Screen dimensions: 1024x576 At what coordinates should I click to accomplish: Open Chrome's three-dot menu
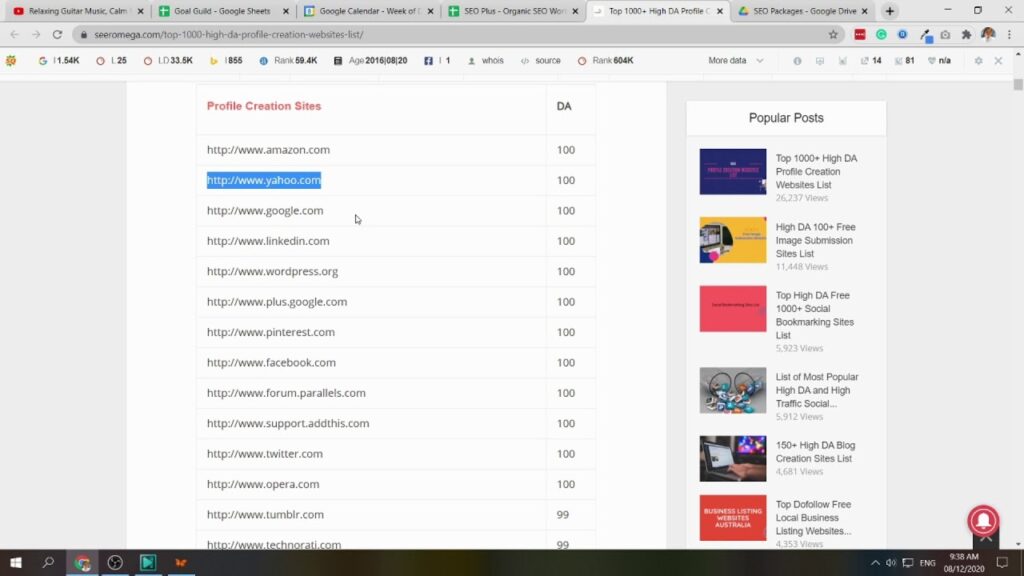click(1009, 35)
